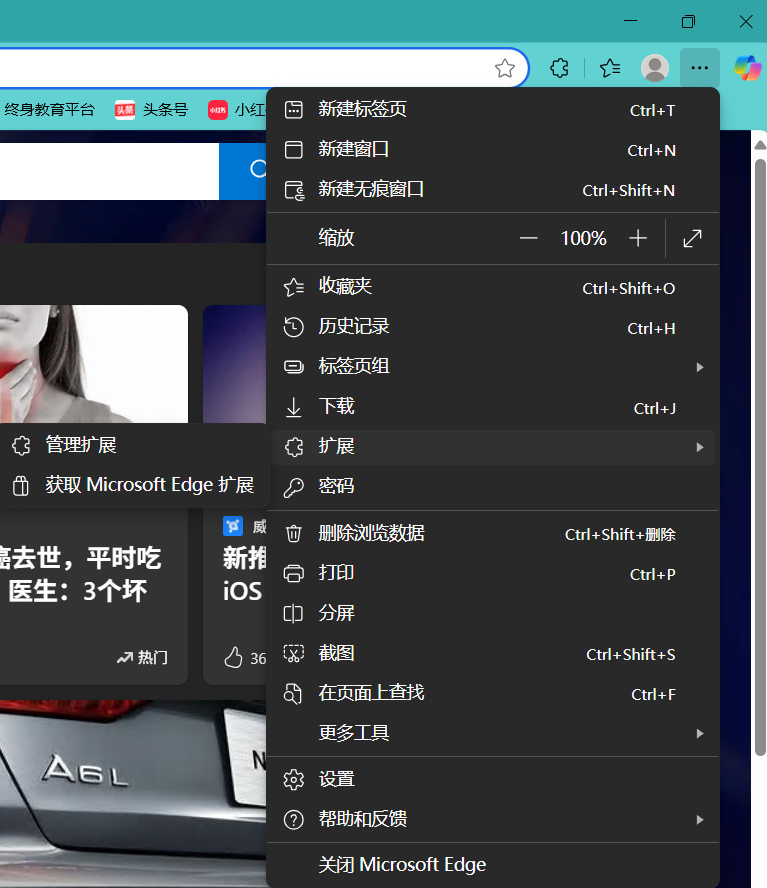Choose 关闭 Microsoft Edge
The image size is (767, 888).
click(493, 865)
